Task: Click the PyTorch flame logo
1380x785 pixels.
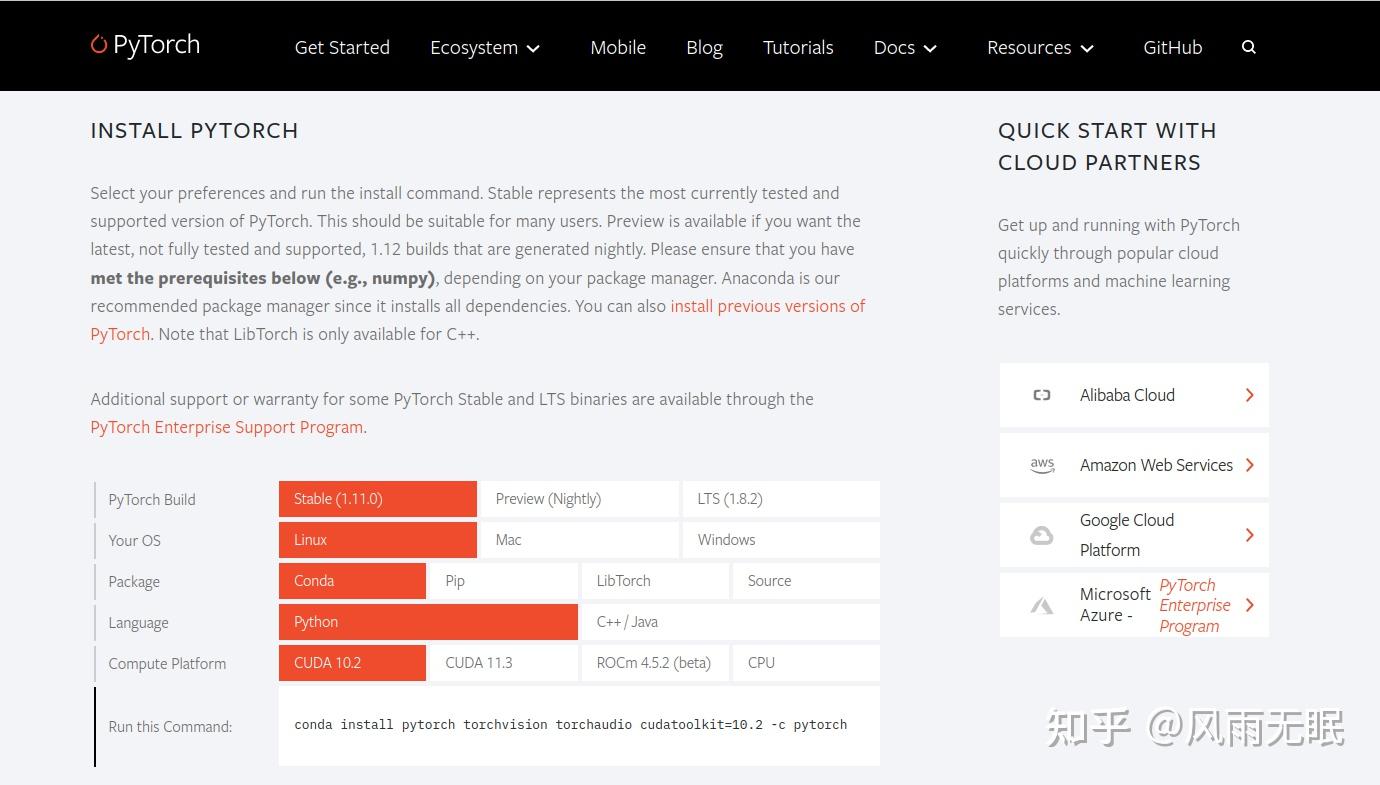Action: 98,45
